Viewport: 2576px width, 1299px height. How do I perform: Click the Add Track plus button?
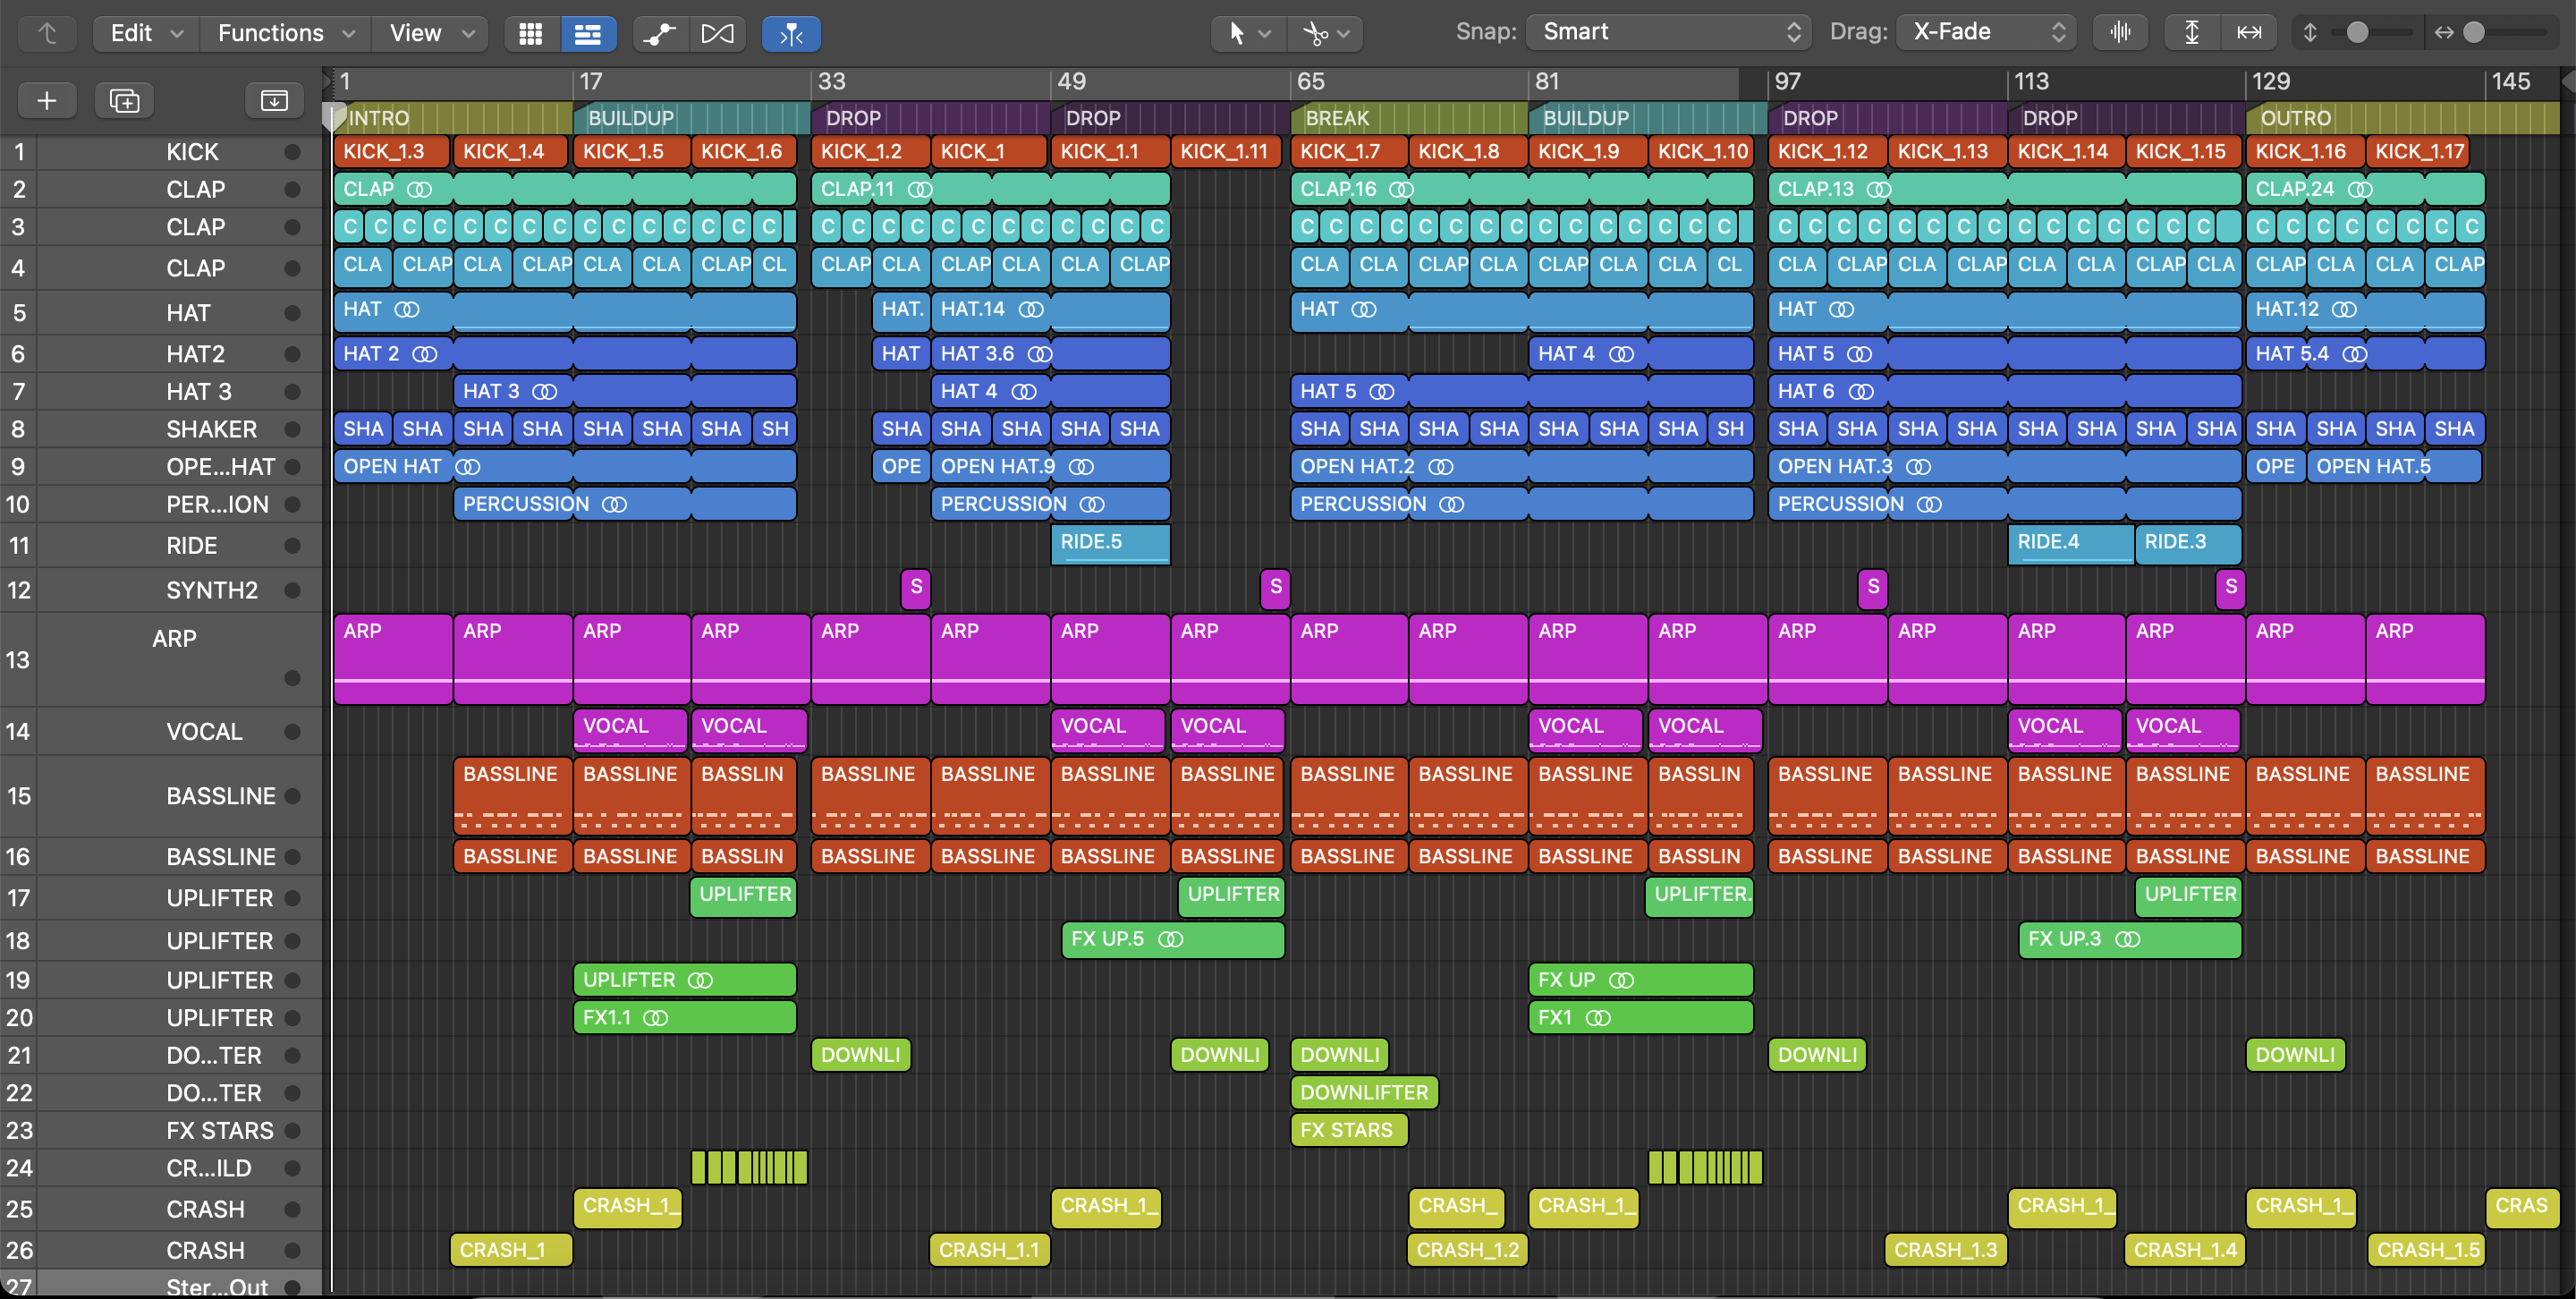46,100
